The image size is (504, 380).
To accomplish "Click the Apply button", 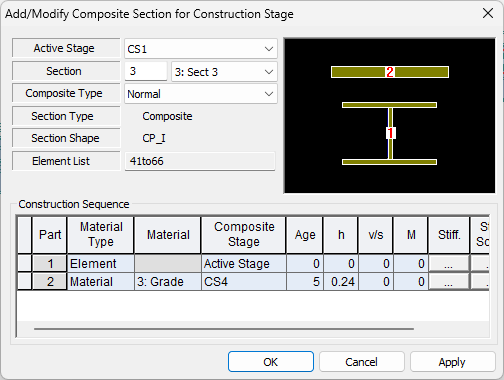I will [452, 362].
